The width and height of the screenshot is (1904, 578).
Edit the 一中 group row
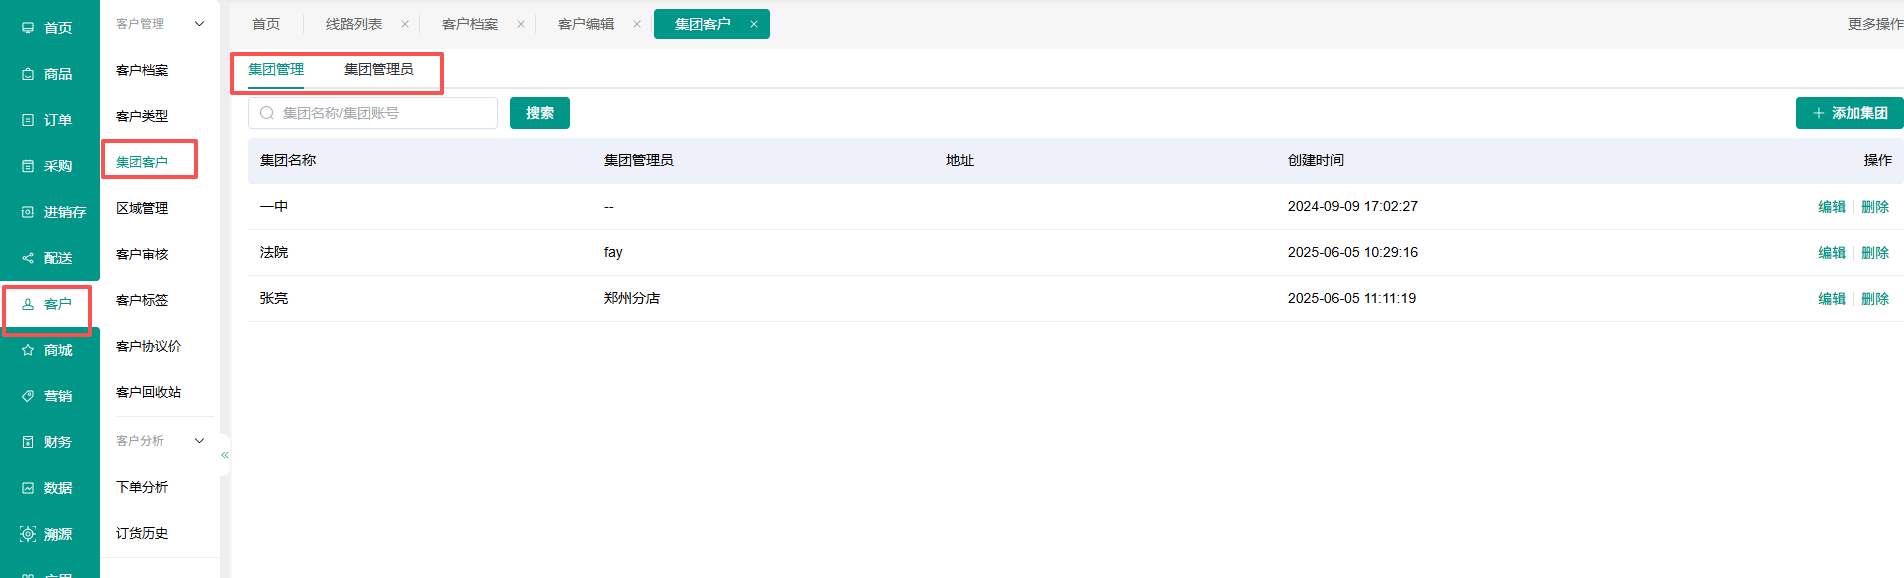(x=1832, y=207)
